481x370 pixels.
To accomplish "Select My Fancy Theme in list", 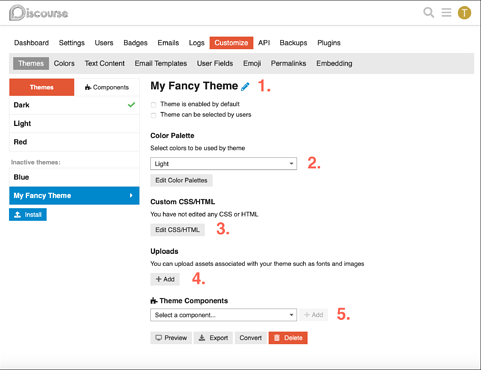I will pos(74,195).
